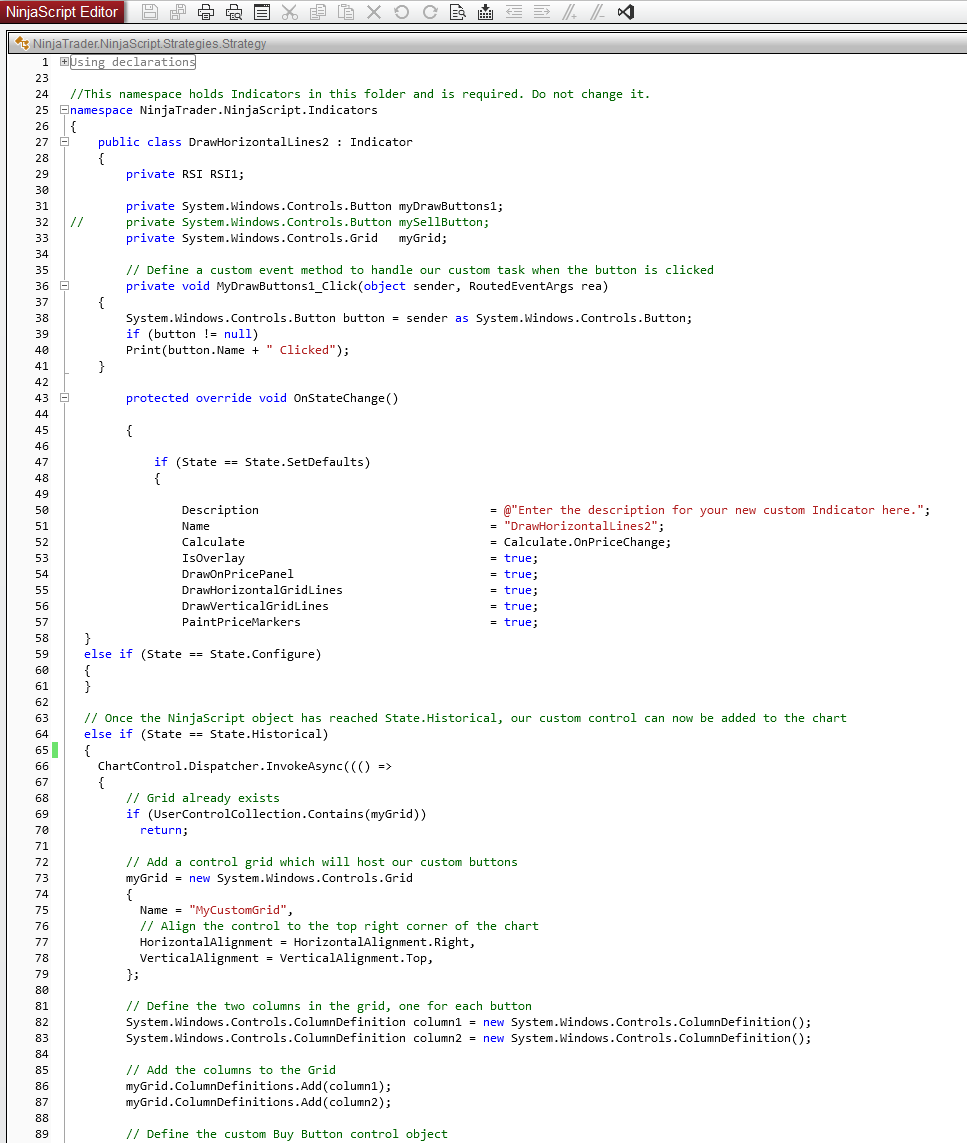
Task: Click the 'Clicked' string in the Print statement
Action: tap(301, 350)
